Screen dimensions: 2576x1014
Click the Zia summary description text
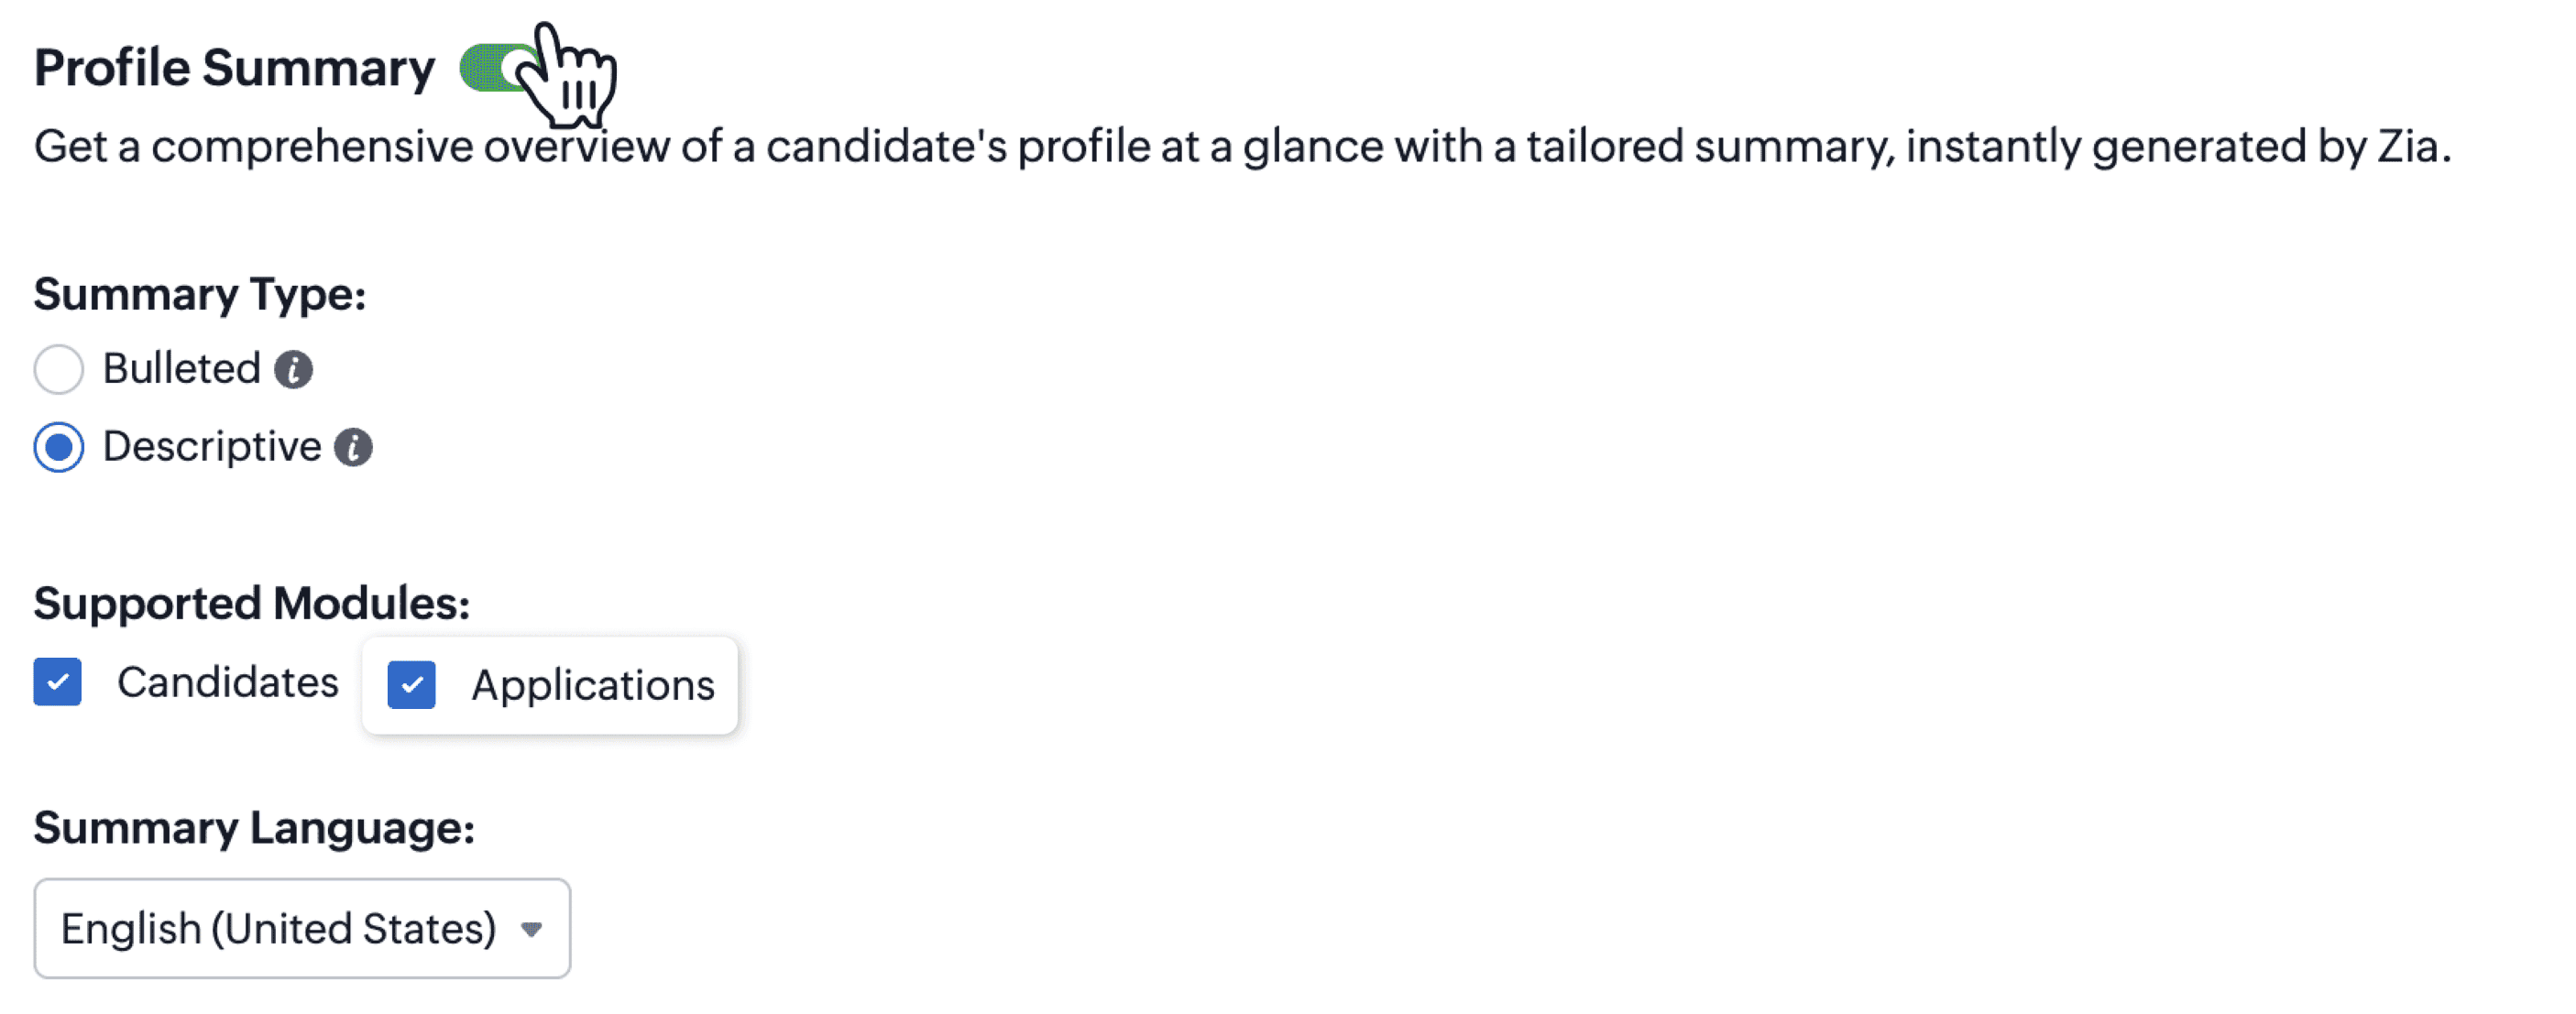click(x=1241, y=146)
